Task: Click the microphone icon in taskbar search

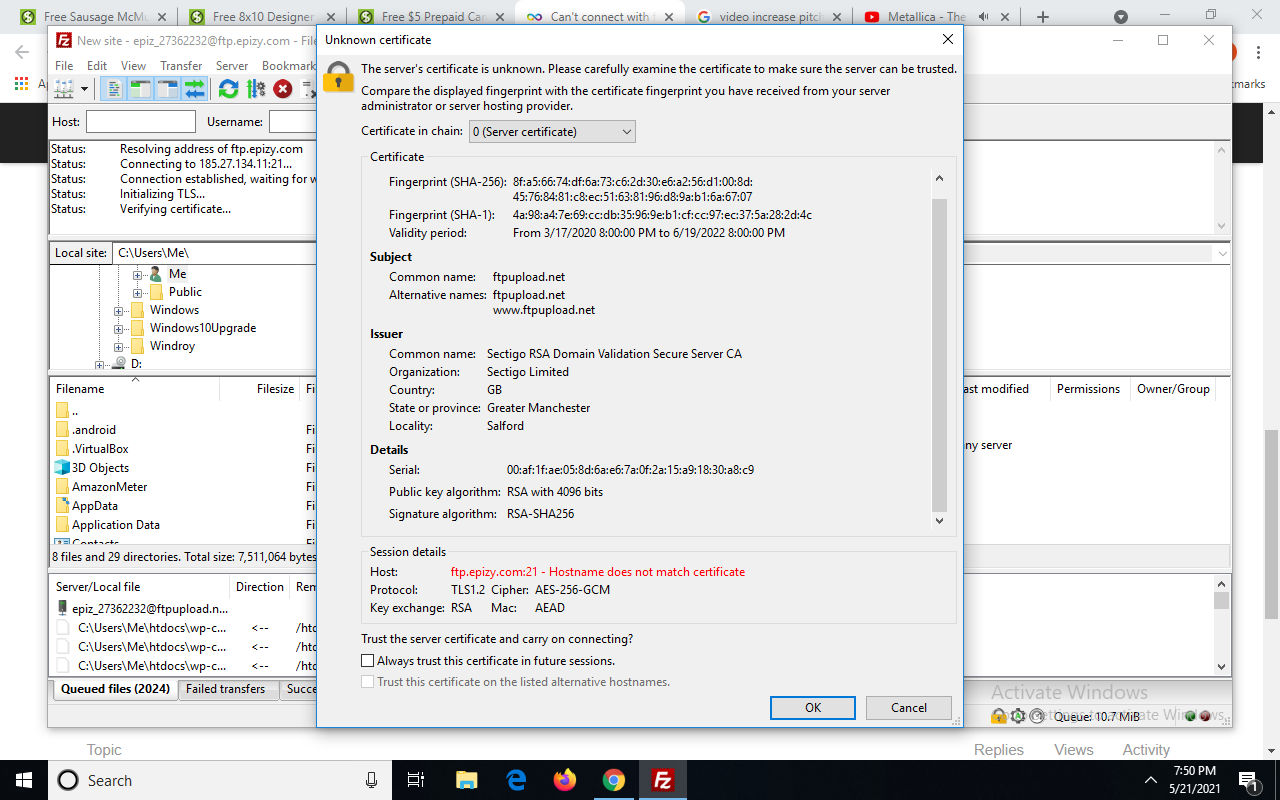Action: click(371, 780)
